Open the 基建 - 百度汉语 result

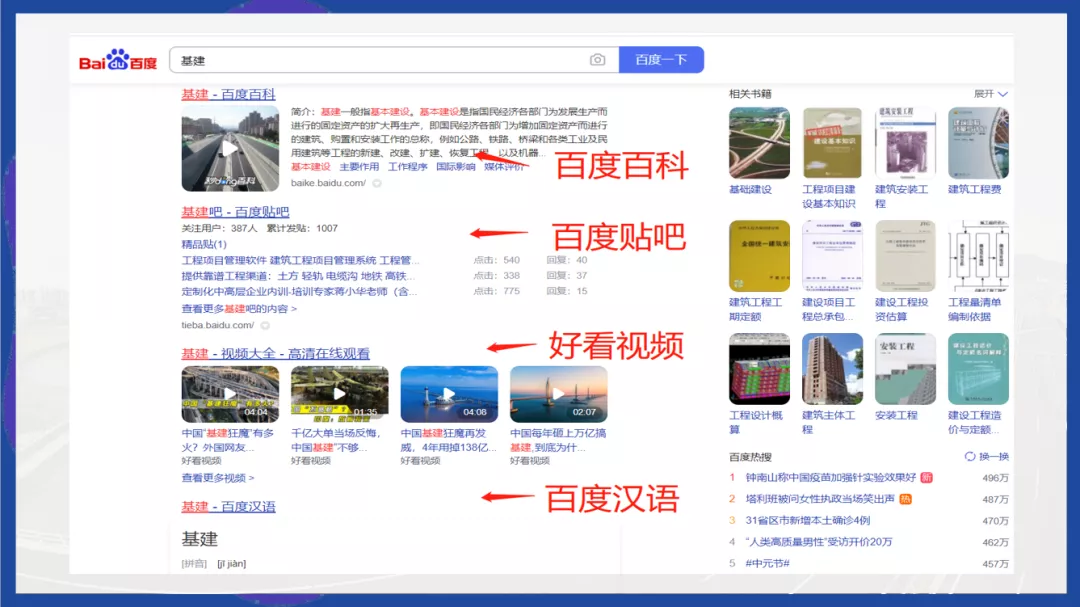[228, 506]
